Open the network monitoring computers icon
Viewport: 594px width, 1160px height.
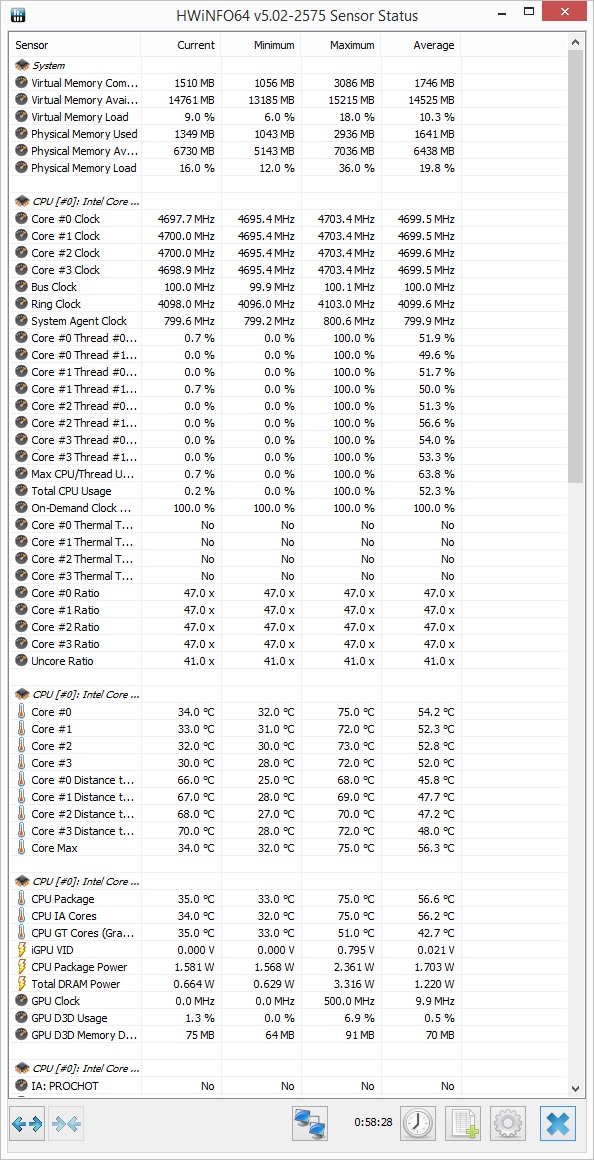point(311,1124)
